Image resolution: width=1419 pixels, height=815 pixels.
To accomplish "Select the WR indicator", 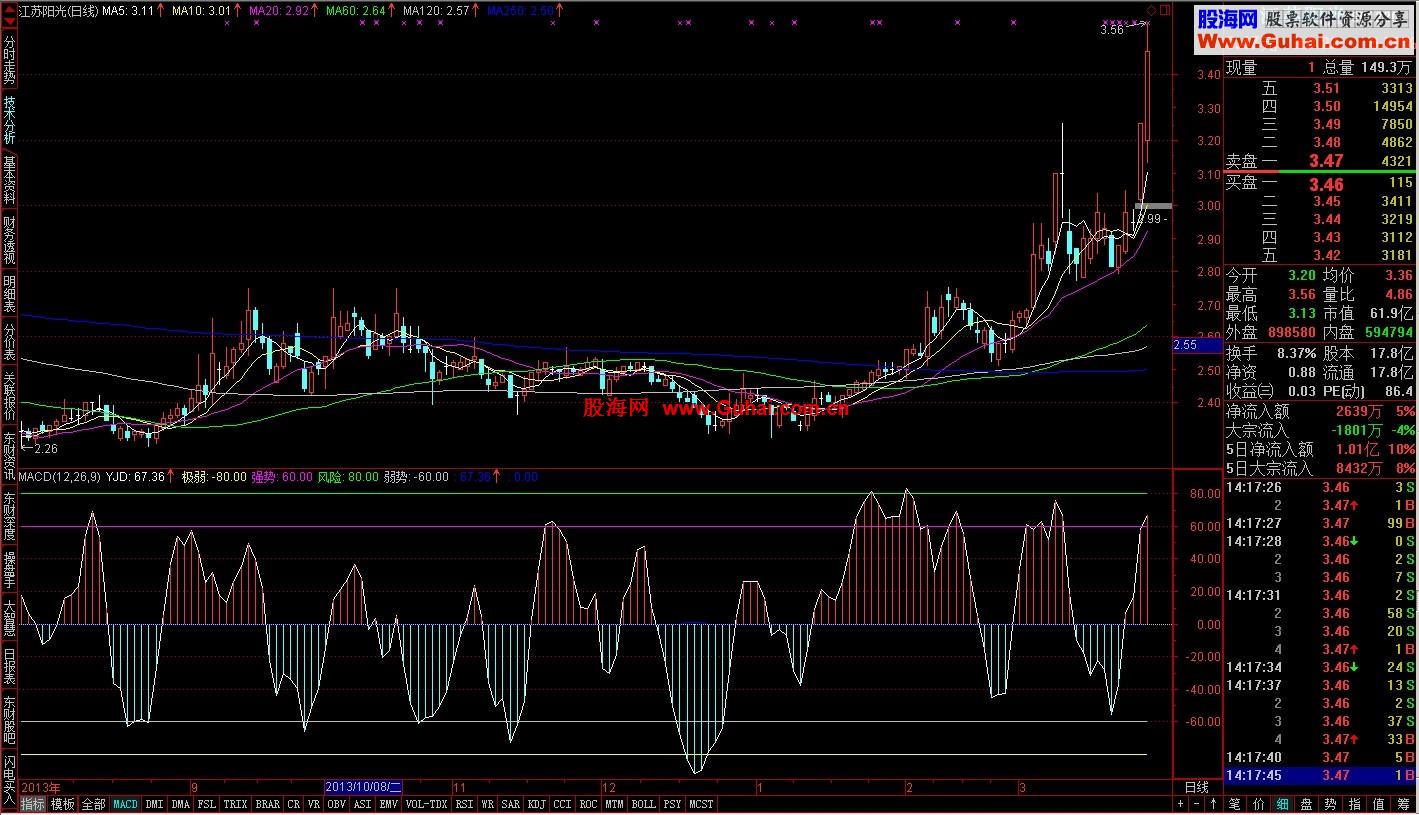I will click(x=487, y=804).
